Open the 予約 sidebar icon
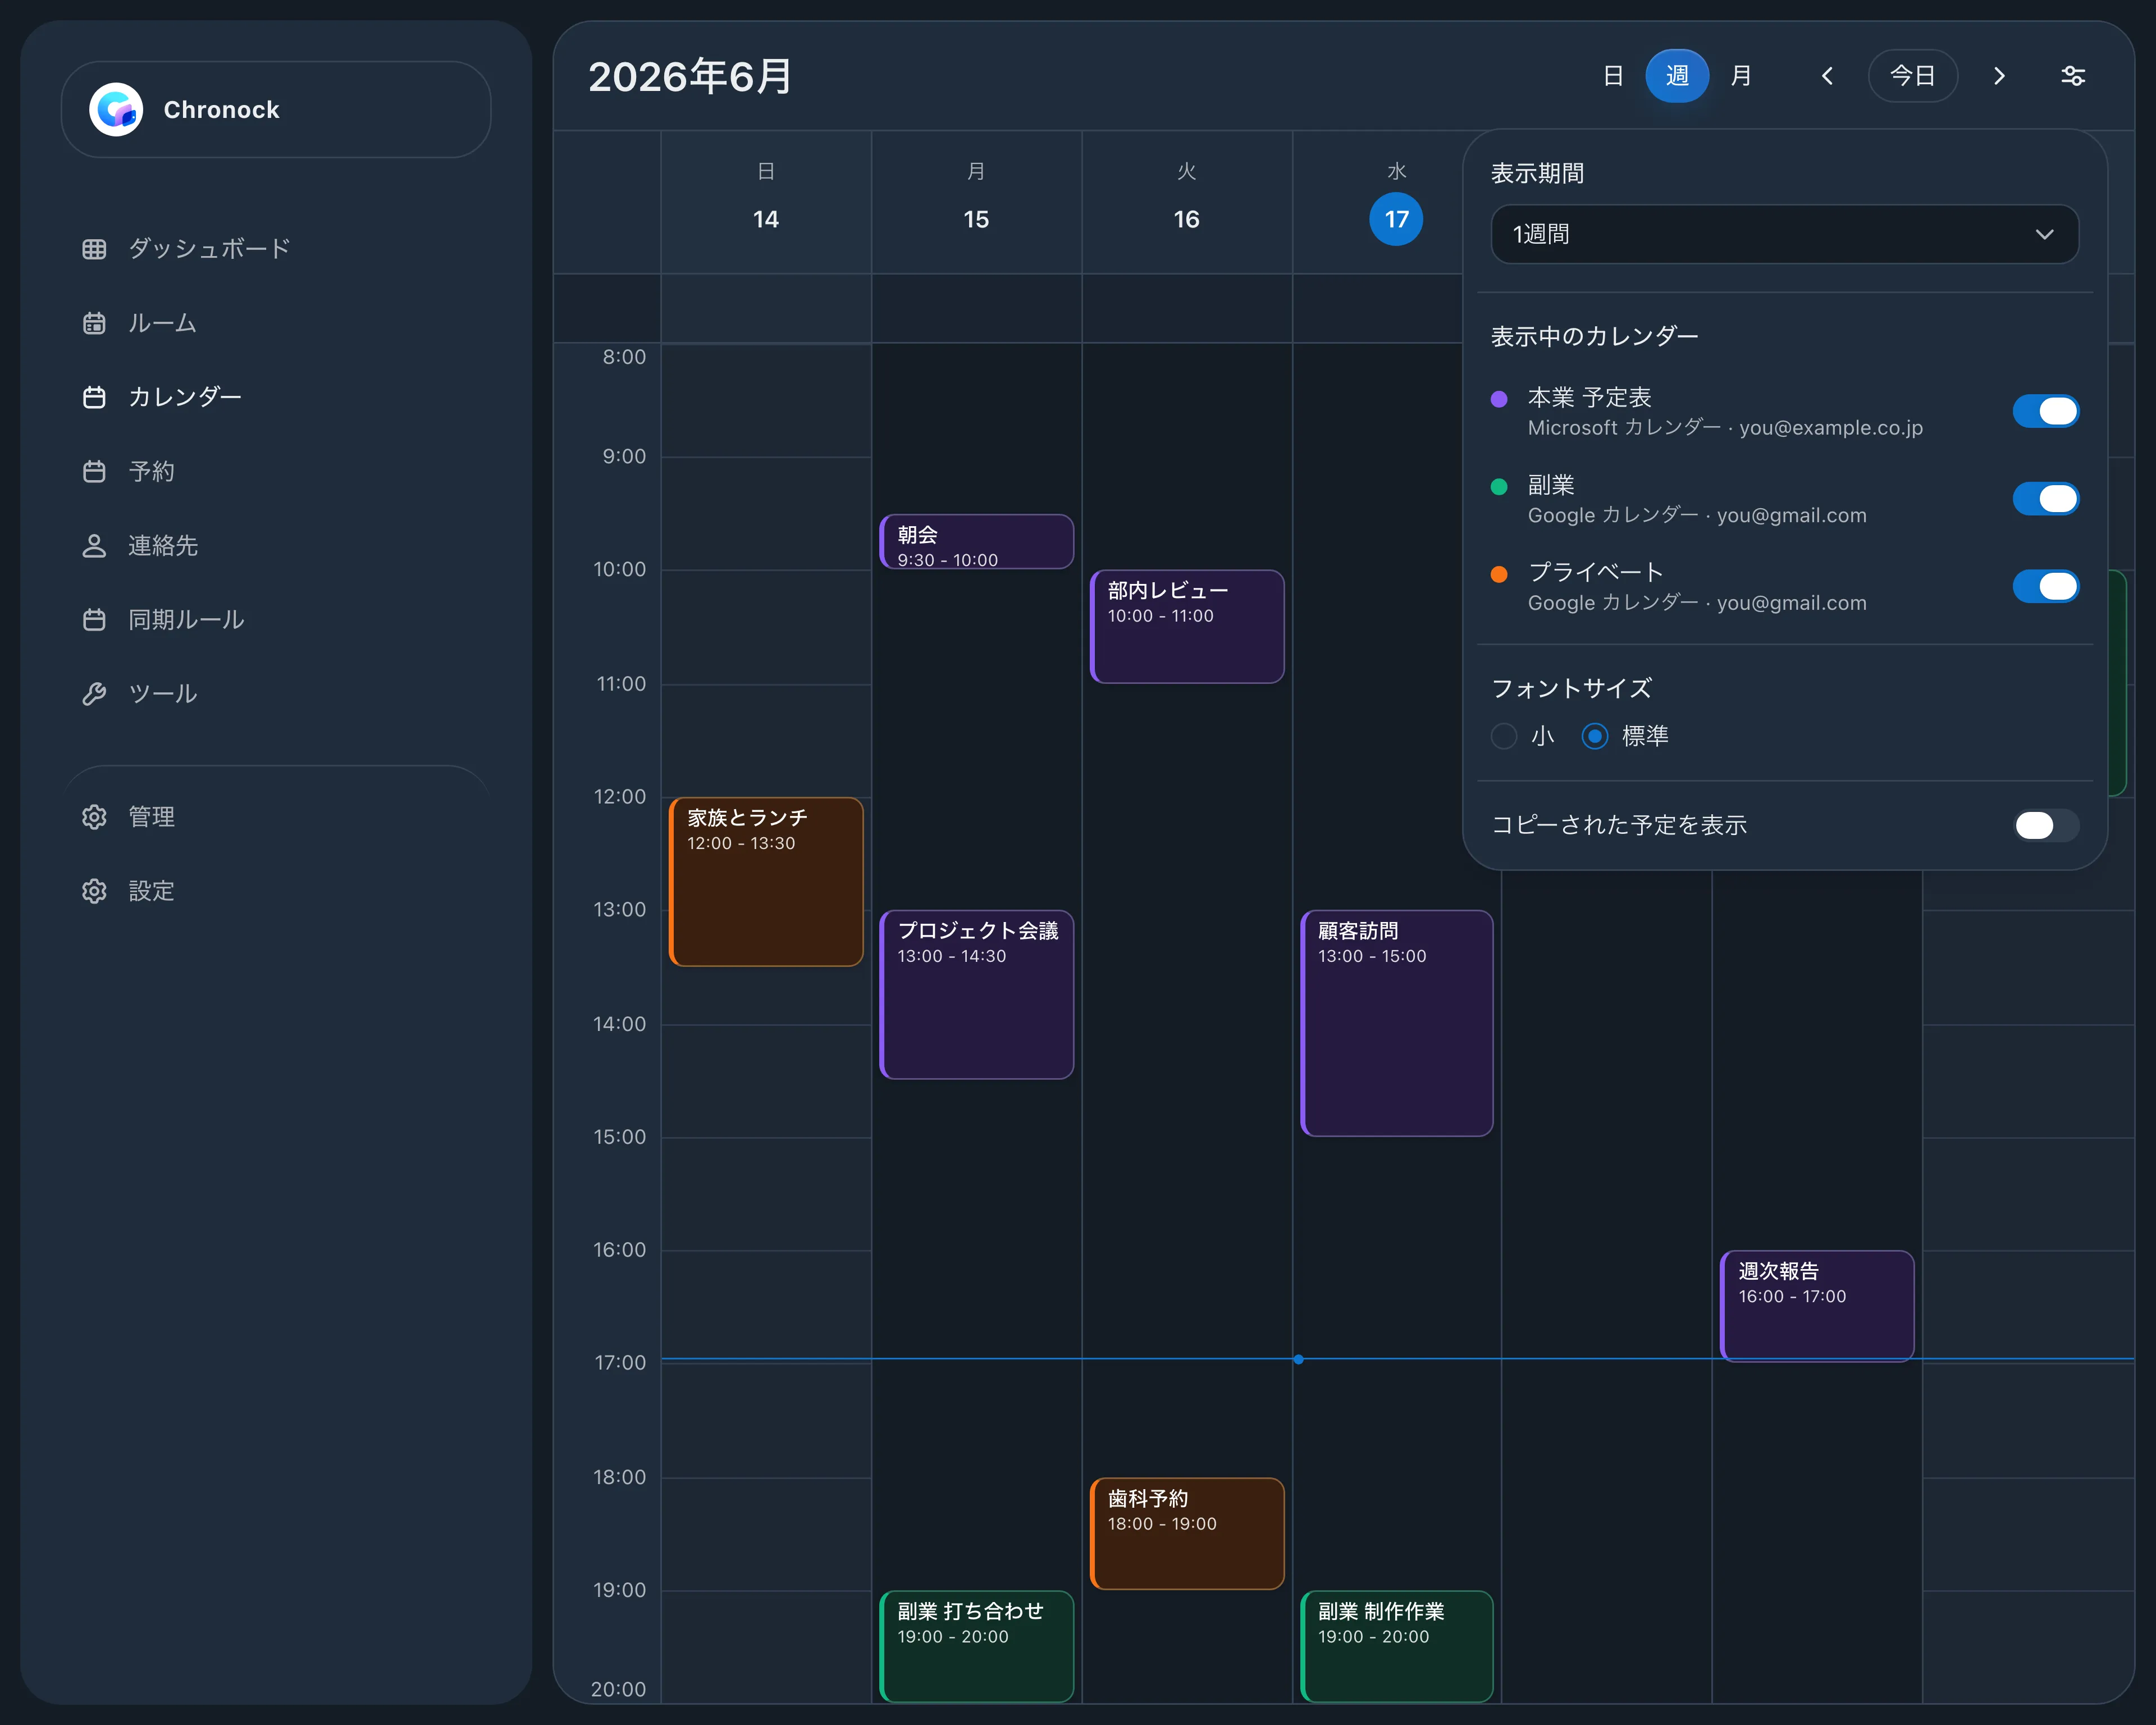The image size is (2156, 1725). tap(94, 471)
